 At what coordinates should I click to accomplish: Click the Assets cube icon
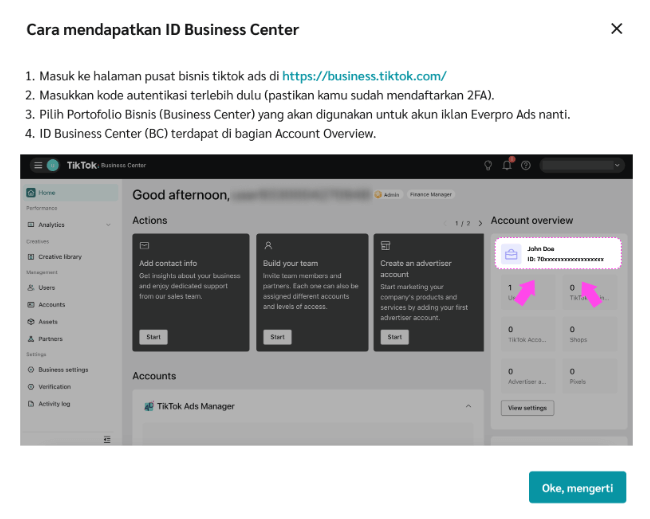(x=31, y=322)
